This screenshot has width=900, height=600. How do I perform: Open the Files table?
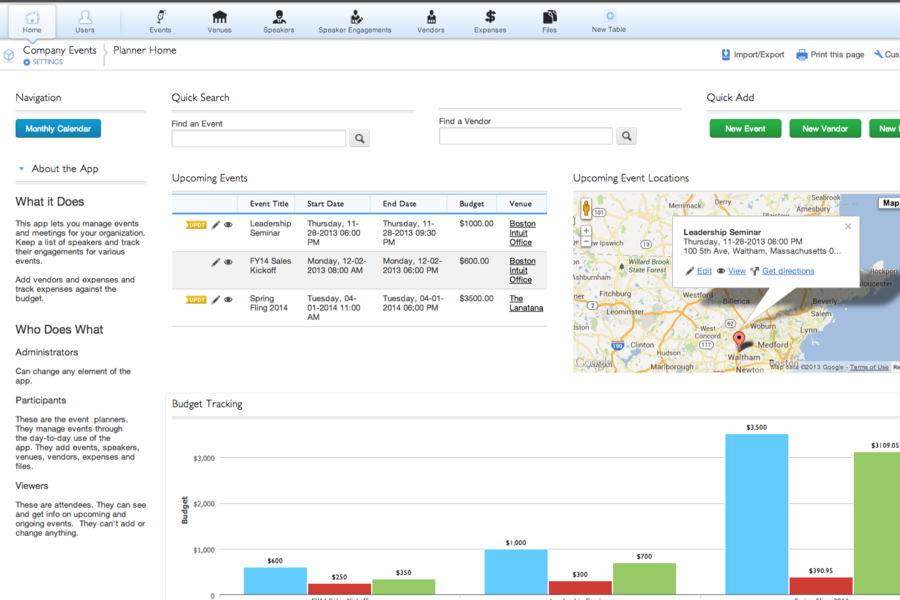(549, 20)
